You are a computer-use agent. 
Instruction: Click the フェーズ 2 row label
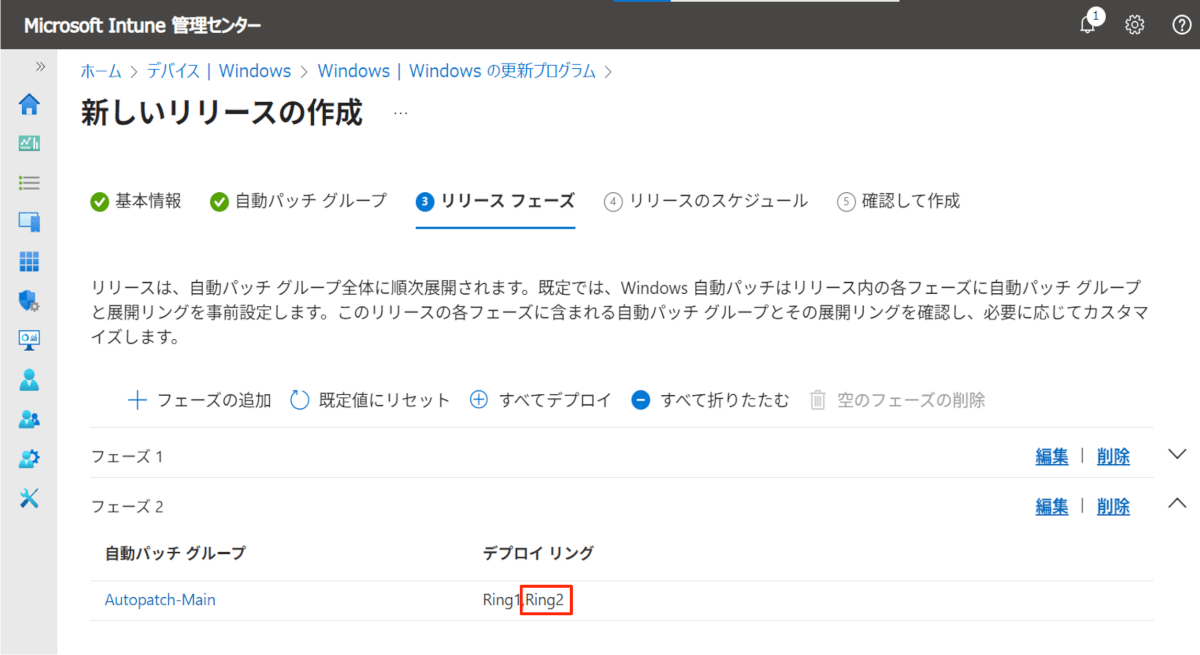(x=127, y=507)
